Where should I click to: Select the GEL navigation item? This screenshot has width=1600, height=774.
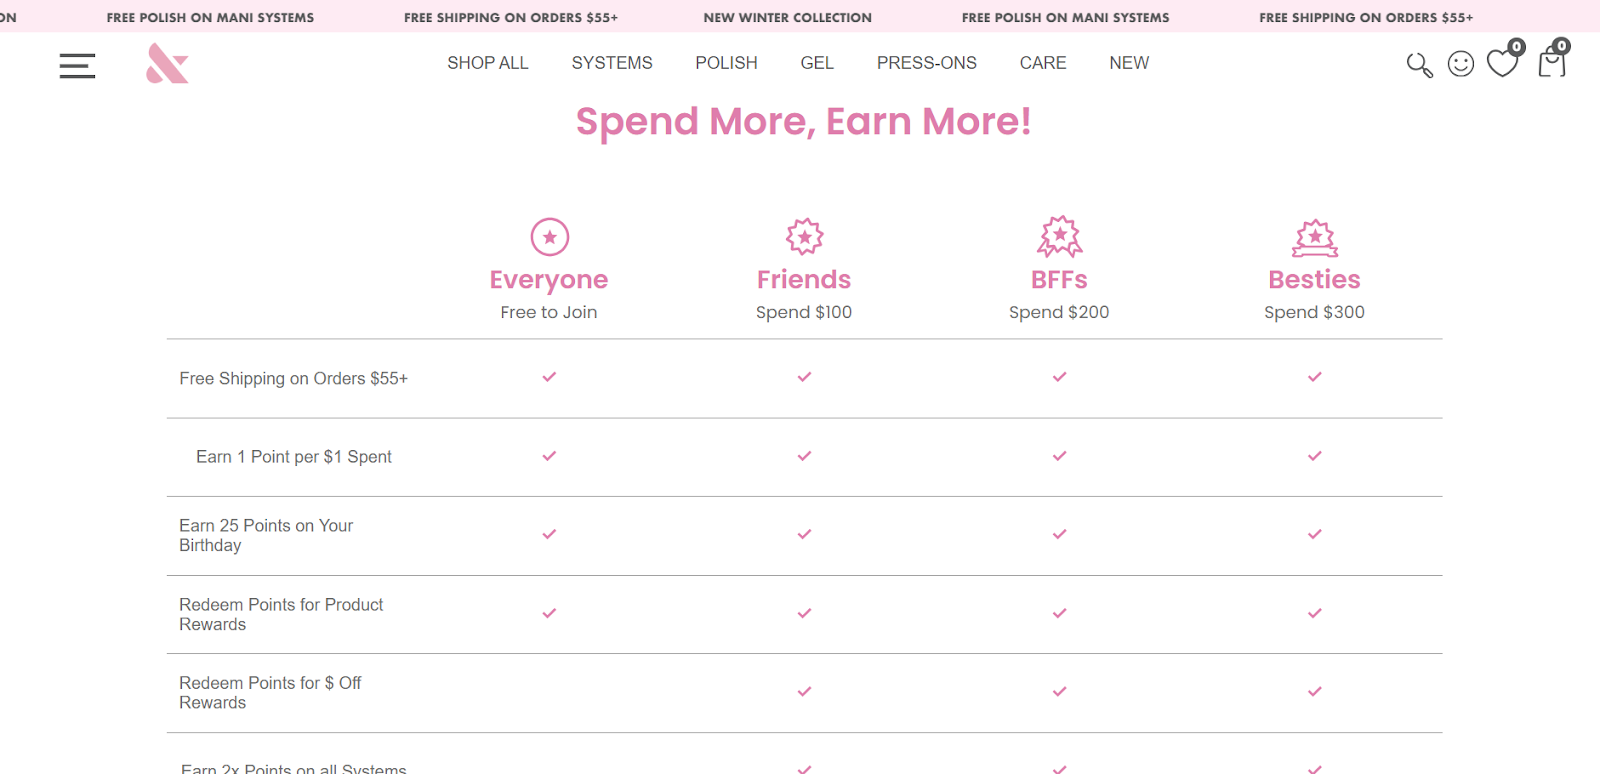816,62
